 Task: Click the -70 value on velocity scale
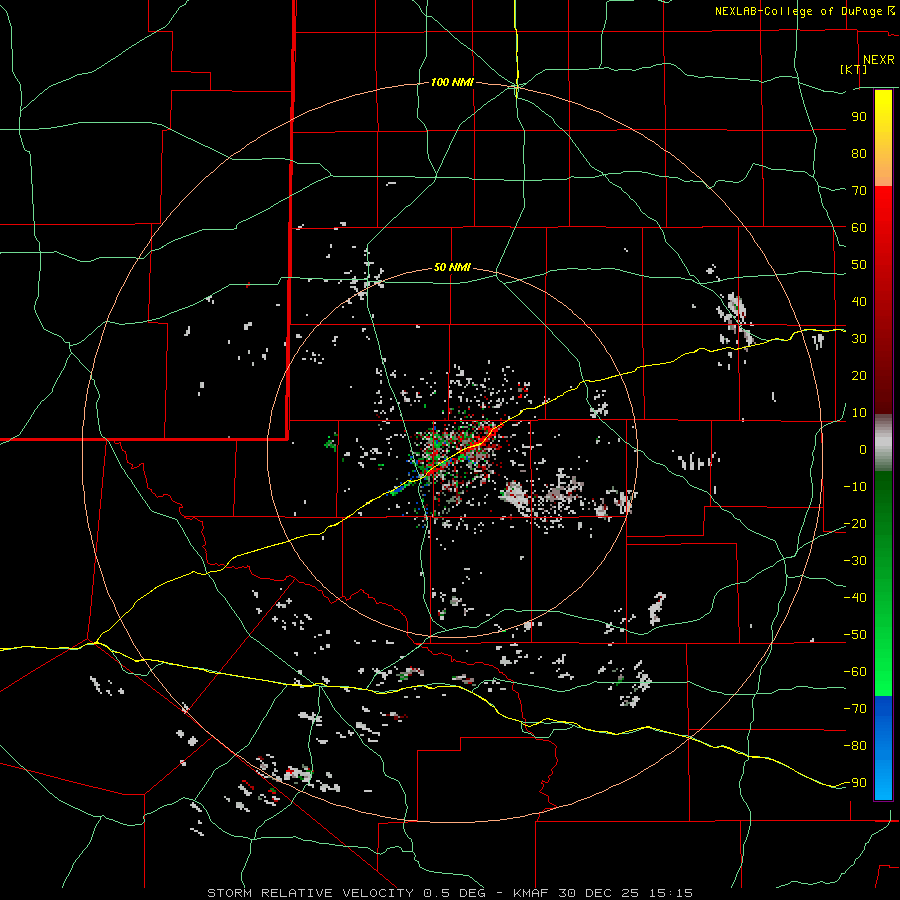coord(855,709)
